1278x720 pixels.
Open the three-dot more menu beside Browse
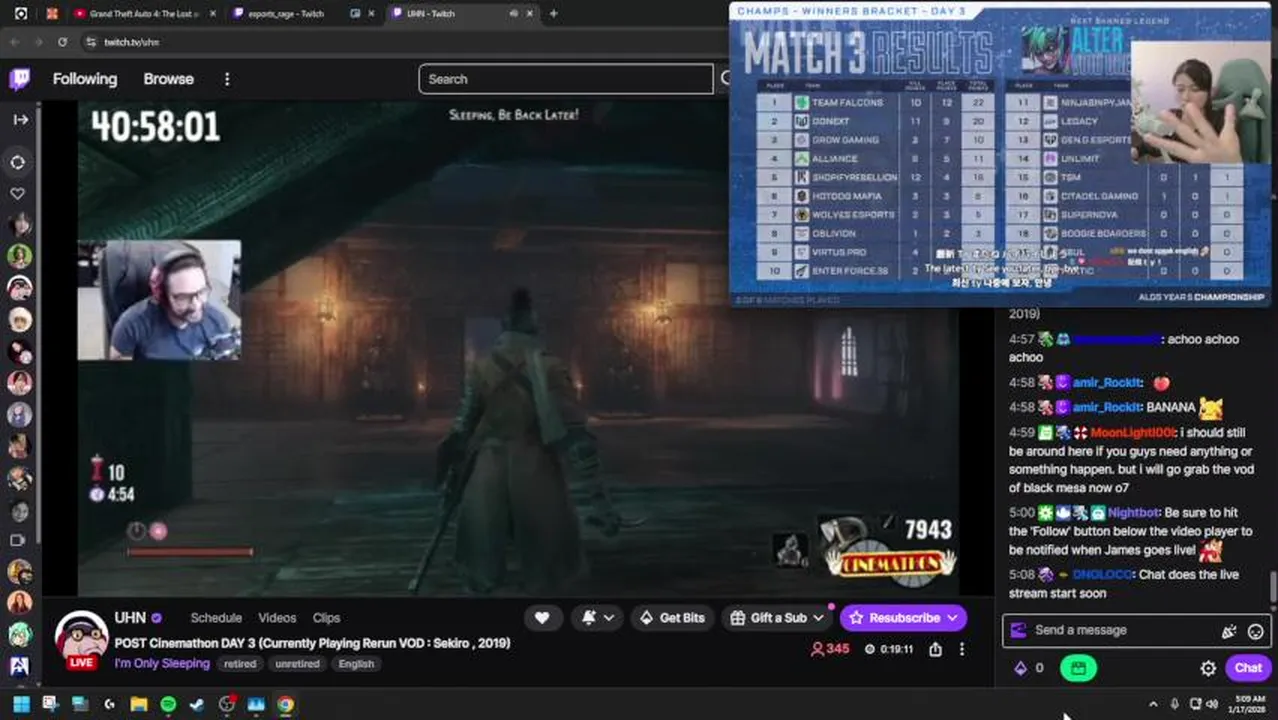point(227,79)
